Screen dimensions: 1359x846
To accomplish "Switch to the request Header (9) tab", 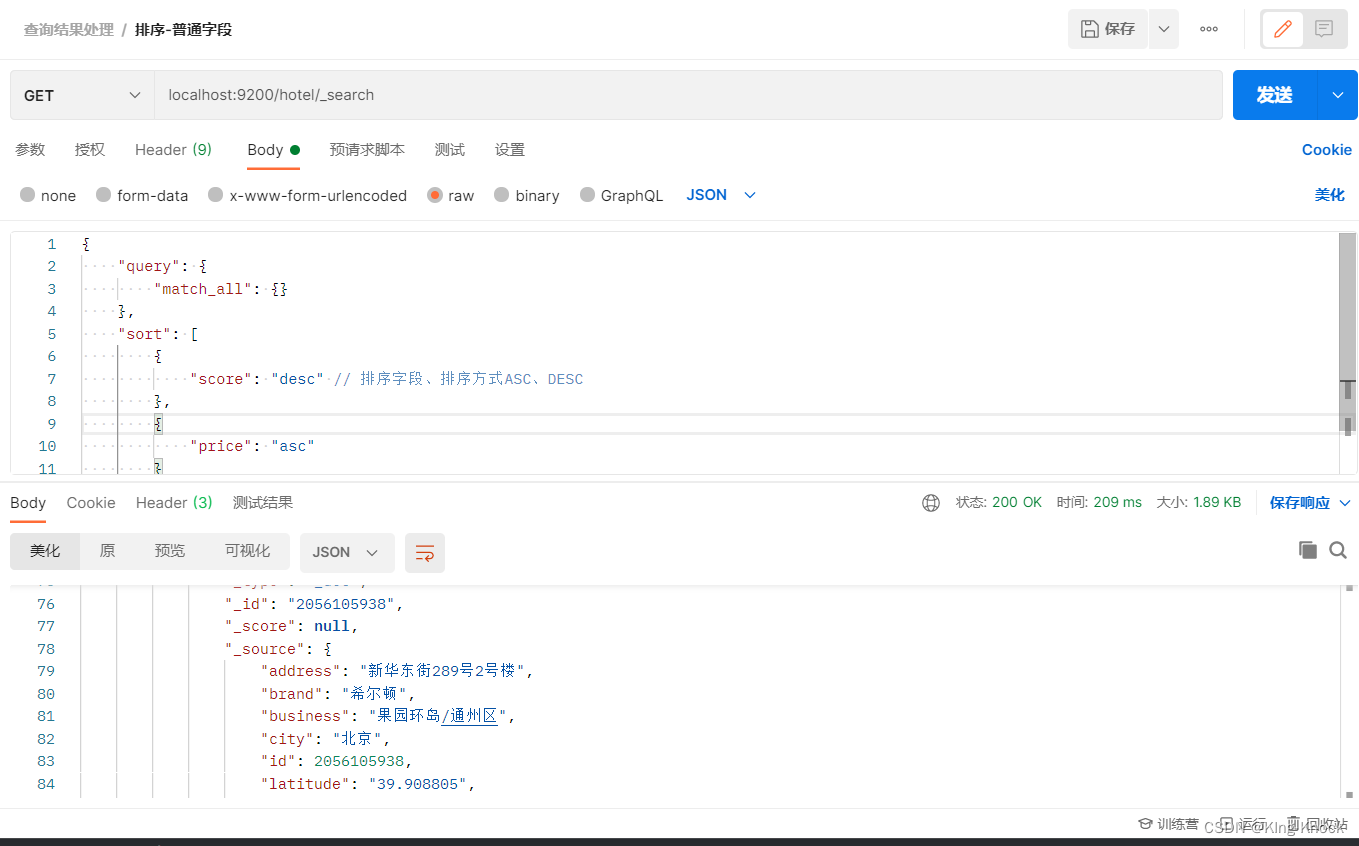I will click(x=173, y=150).
